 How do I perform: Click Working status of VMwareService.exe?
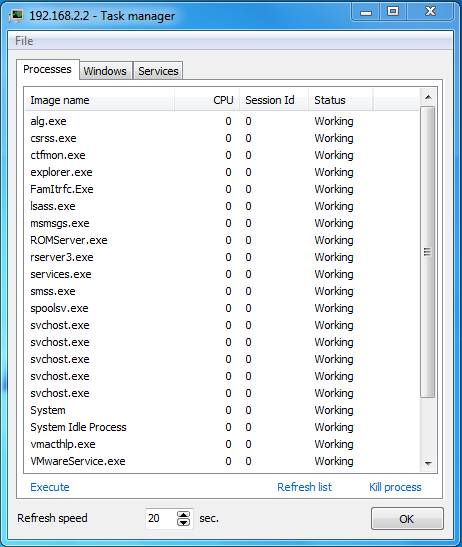[x=334, y=462]
